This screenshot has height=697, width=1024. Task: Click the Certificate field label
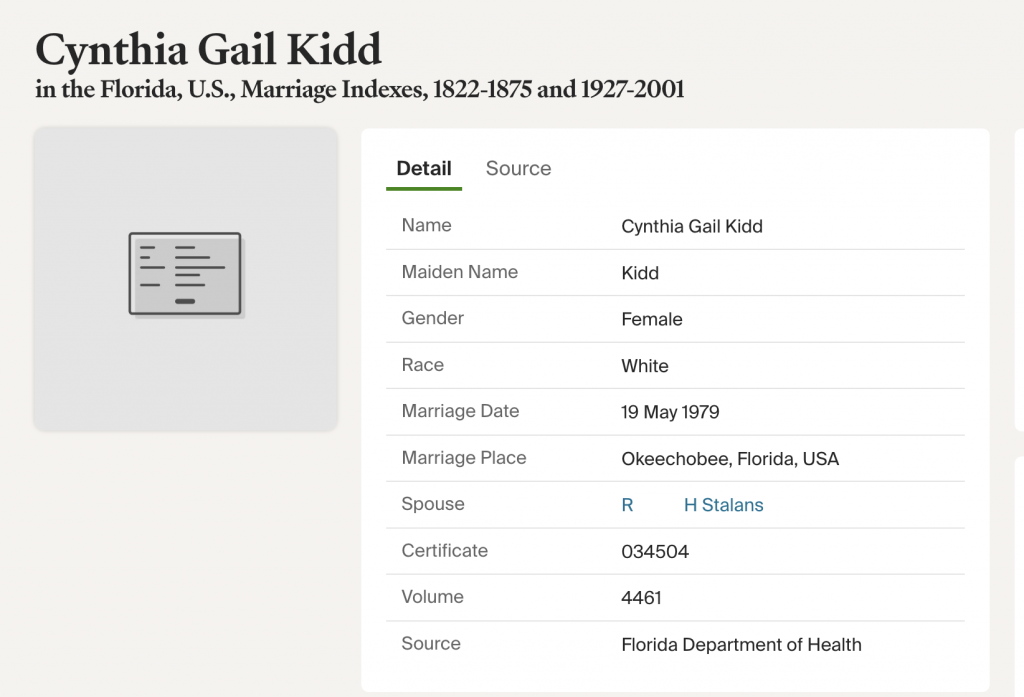[x=445, y=551]
